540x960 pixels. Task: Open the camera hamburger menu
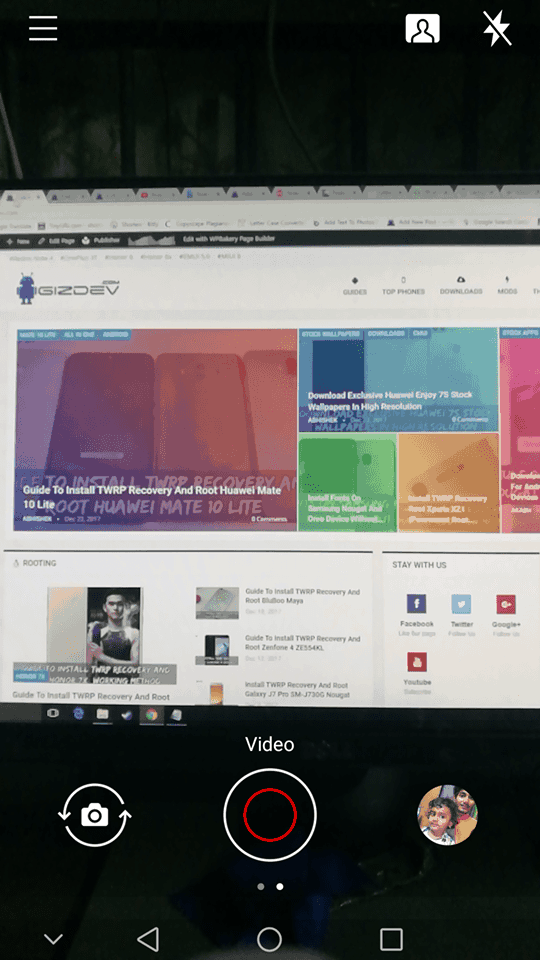click(x=43, y=28)
